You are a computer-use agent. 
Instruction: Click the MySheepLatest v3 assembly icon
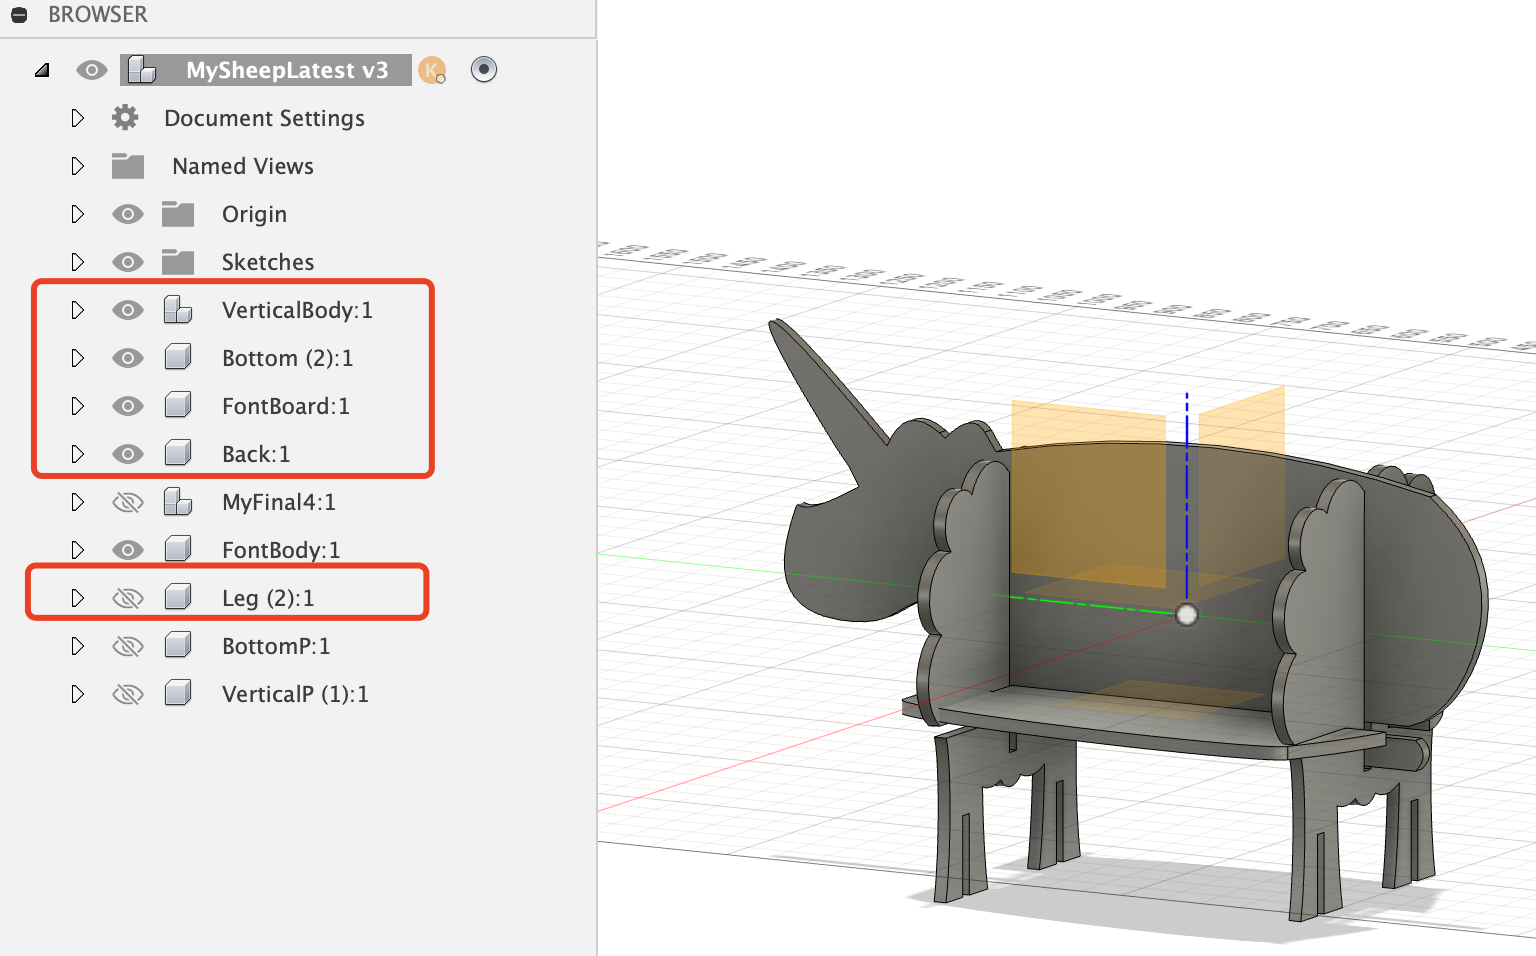(142, 70)
